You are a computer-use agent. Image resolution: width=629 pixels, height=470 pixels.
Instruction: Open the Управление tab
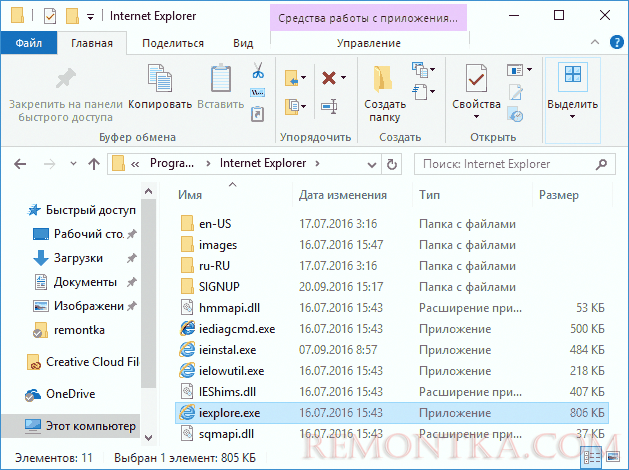coord(369,43)
